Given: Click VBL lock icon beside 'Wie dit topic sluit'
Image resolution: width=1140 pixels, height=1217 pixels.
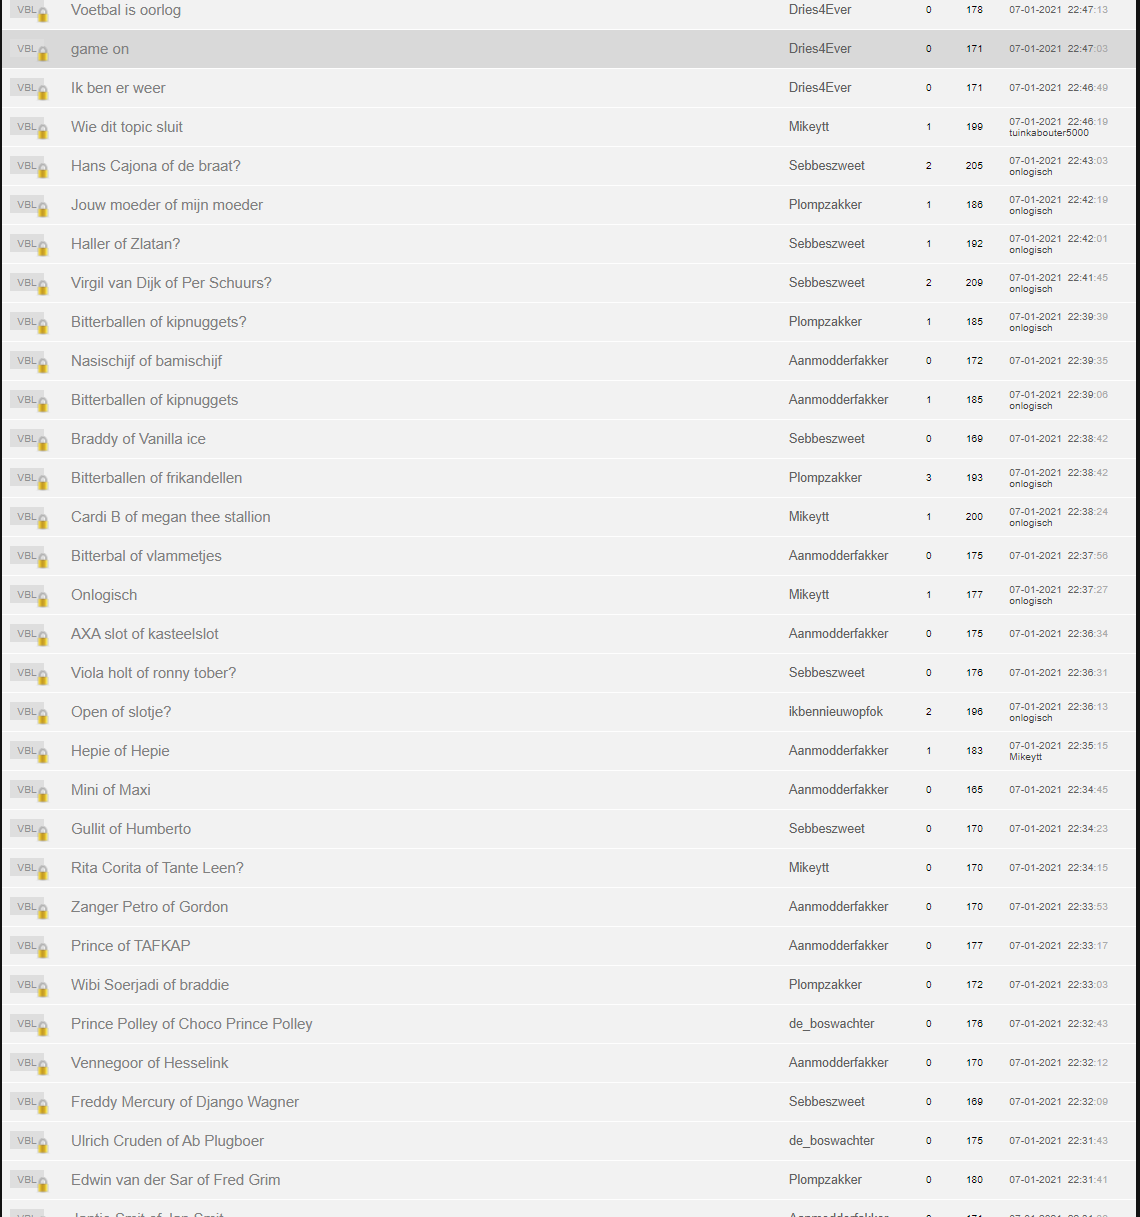Looking at the screenshot, I should point(29,127).
